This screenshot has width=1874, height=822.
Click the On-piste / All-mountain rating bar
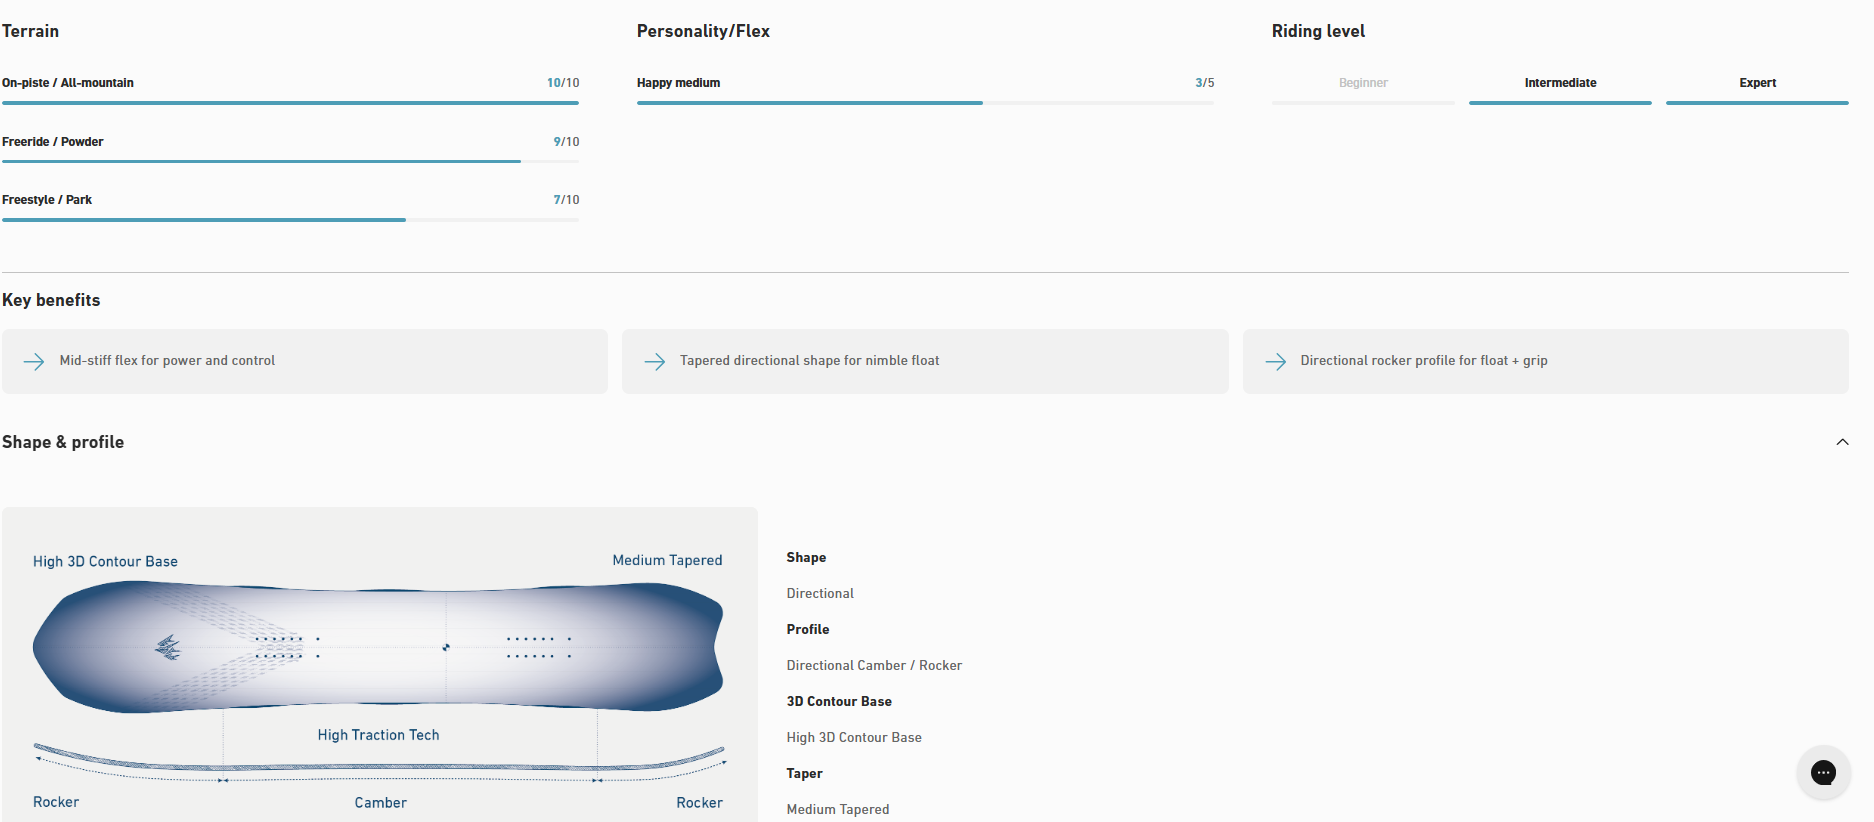290,102
